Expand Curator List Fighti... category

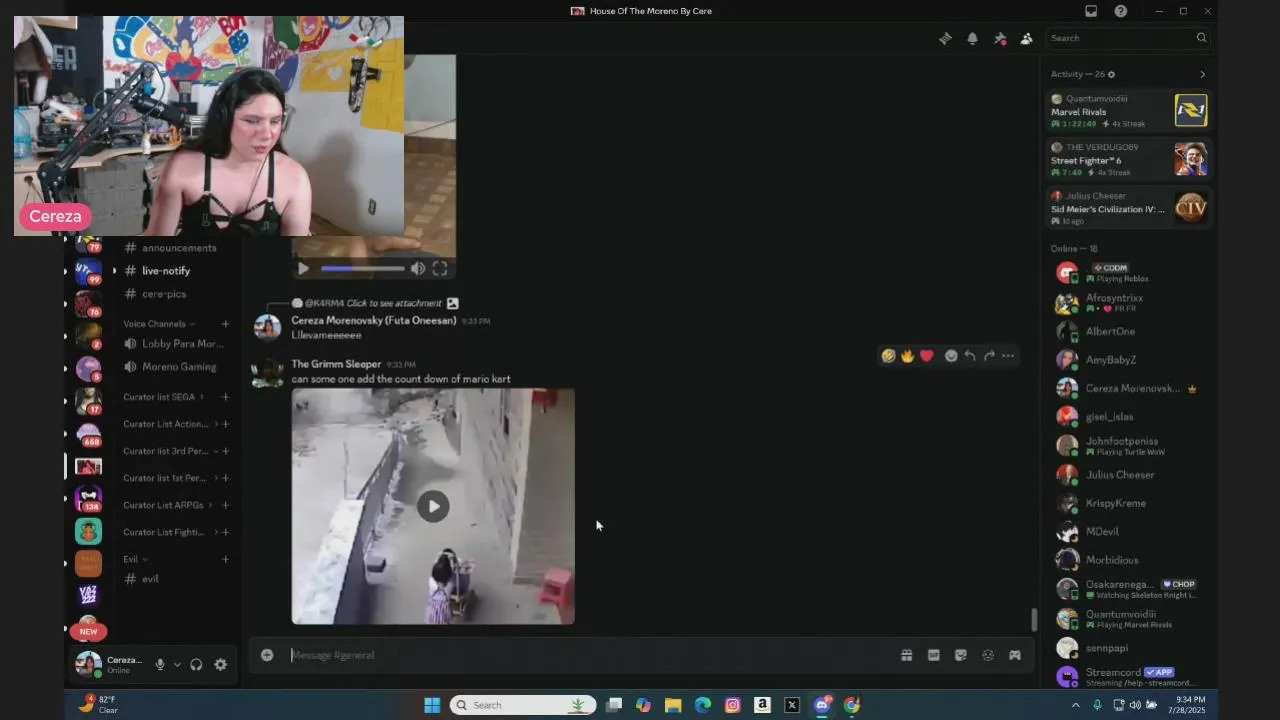click(x=168, y=532)
